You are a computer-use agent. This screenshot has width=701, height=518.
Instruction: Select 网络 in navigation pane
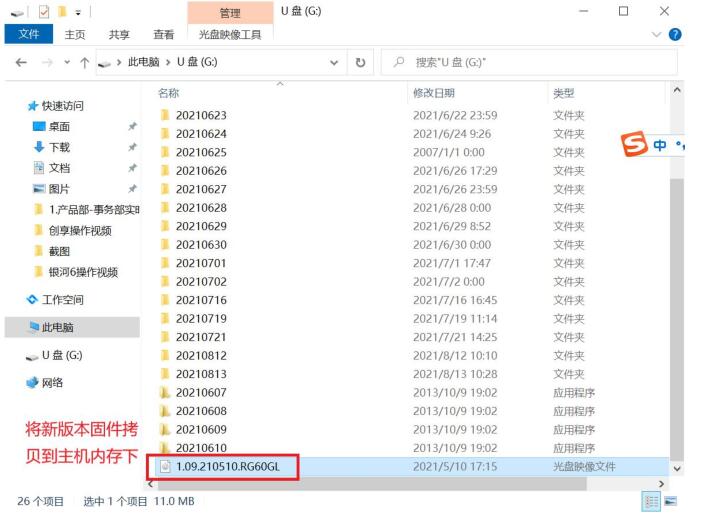tap(52, 383)
